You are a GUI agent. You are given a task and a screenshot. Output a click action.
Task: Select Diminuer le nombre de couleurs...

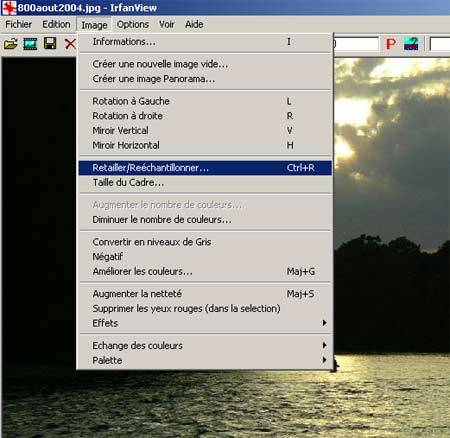[x=205, y=220]
